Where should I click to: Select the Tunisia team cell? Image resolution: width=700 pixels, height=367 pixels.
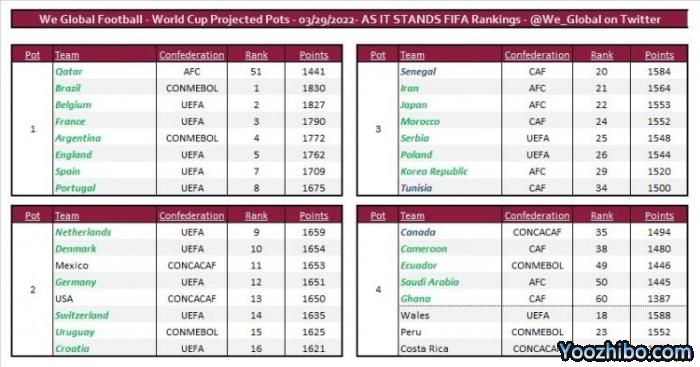(x=450, y=188)
